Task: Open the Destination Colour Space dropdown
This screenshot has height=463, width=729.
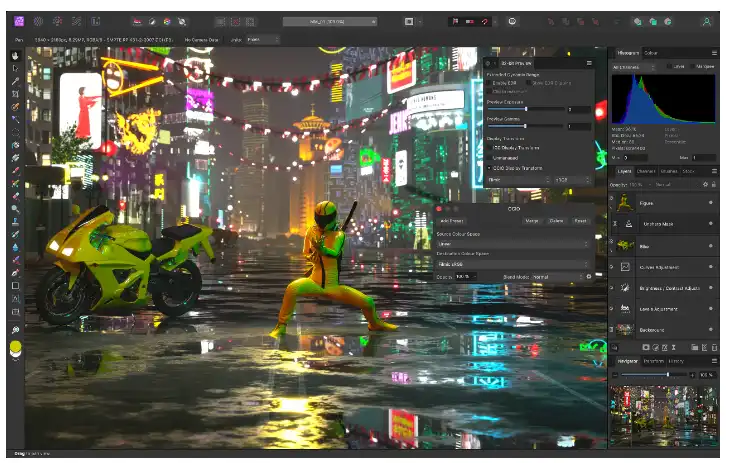Action: 513,264
